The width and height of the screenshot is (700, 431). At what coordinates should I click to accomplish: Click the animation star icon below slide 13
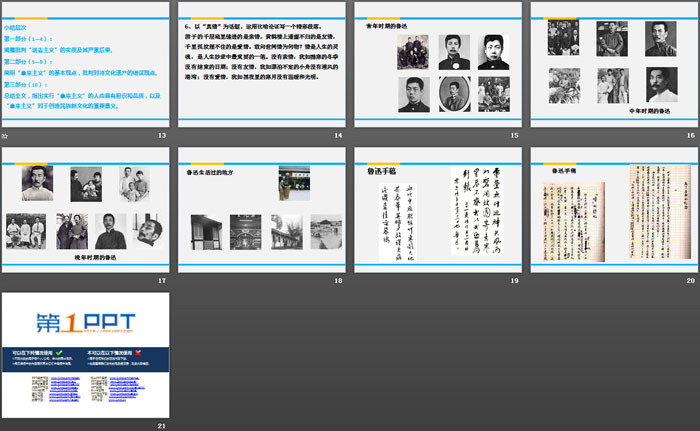click(x=5, y=134)
